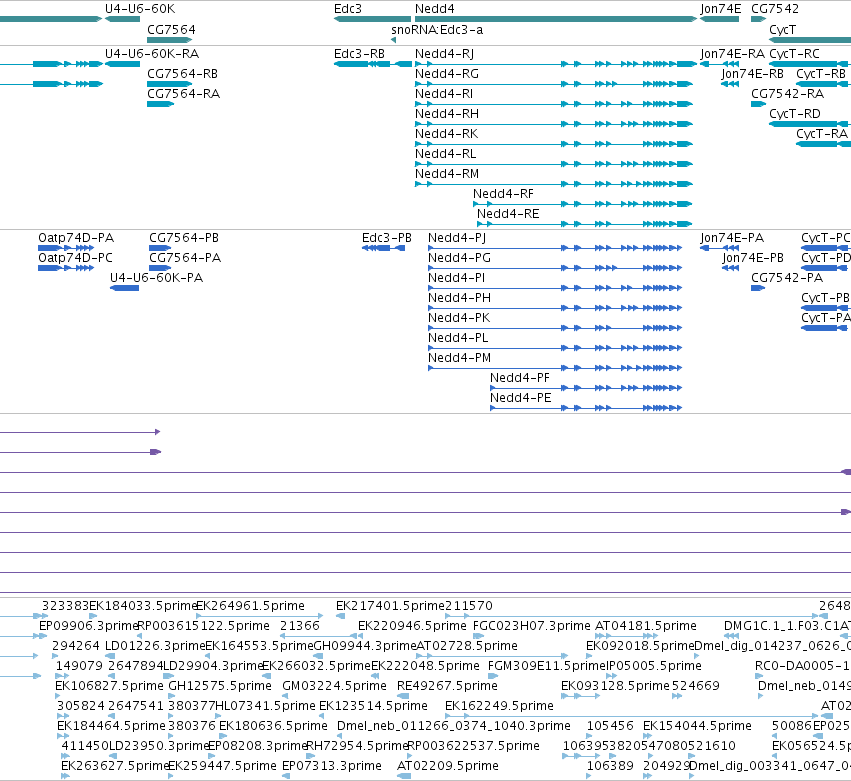Select the EK264961.5prime feature label
This screenshot has height=781, width=851.
pyautogui.click(x=250, y=606)
